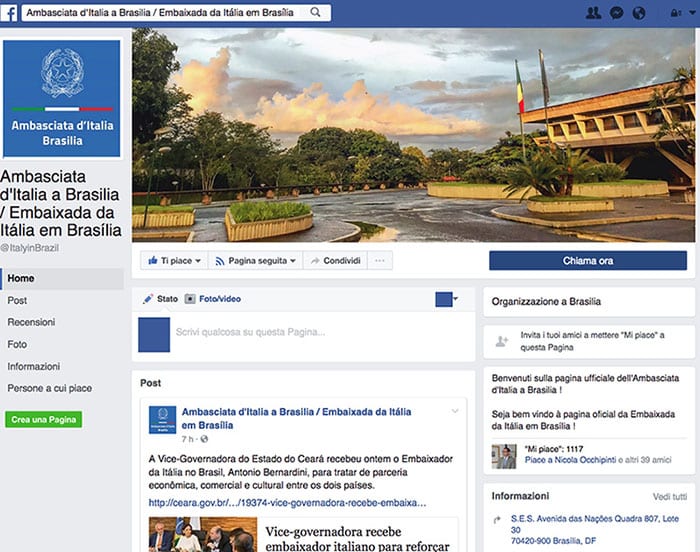The width and height of the screenshot is (700, 552).
Task: Click the @ItalyinBrazil handle
Action: click(29, 248)
